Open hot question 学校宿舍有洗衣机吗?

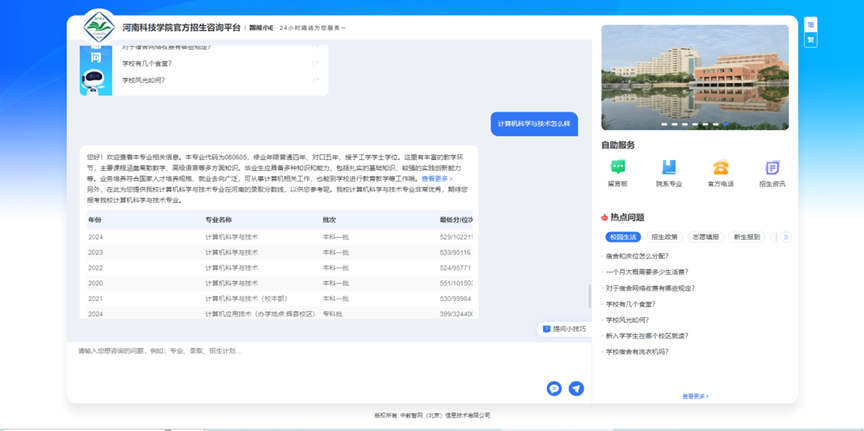pos(637,352)
